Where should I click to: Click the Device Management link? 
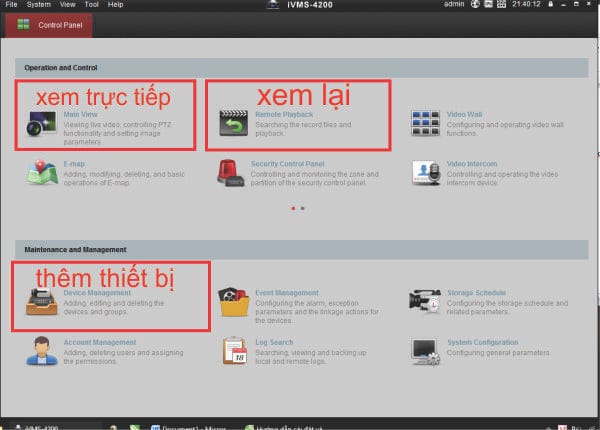[x=97, y=293]
